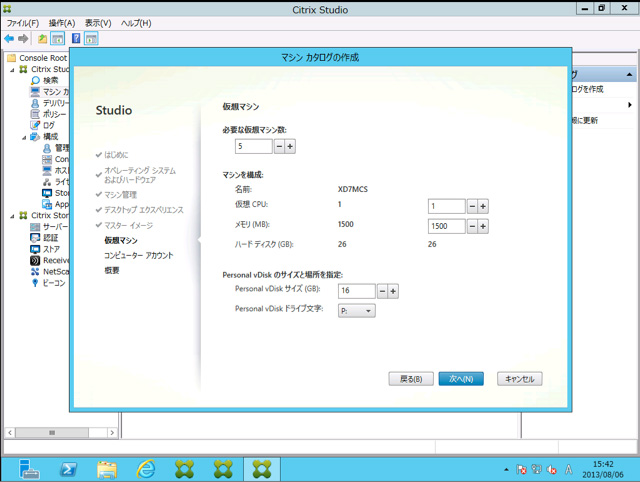Select the 構成 tree node
Screen dimensions: 640x482
point(44,136)
